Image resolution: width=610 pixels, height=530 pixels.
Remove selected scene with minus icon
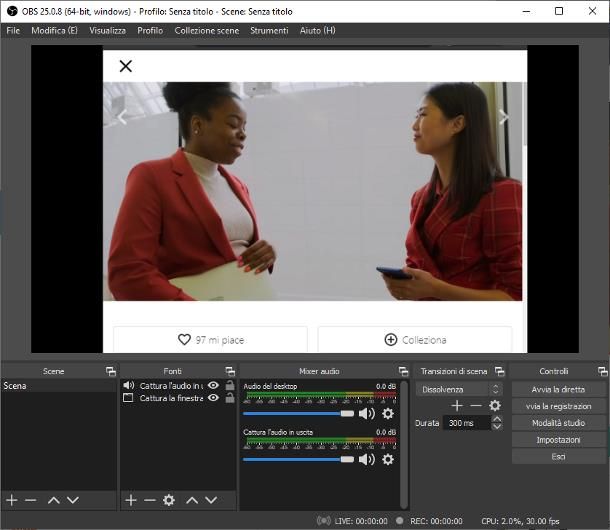click(x=31, y=500)
